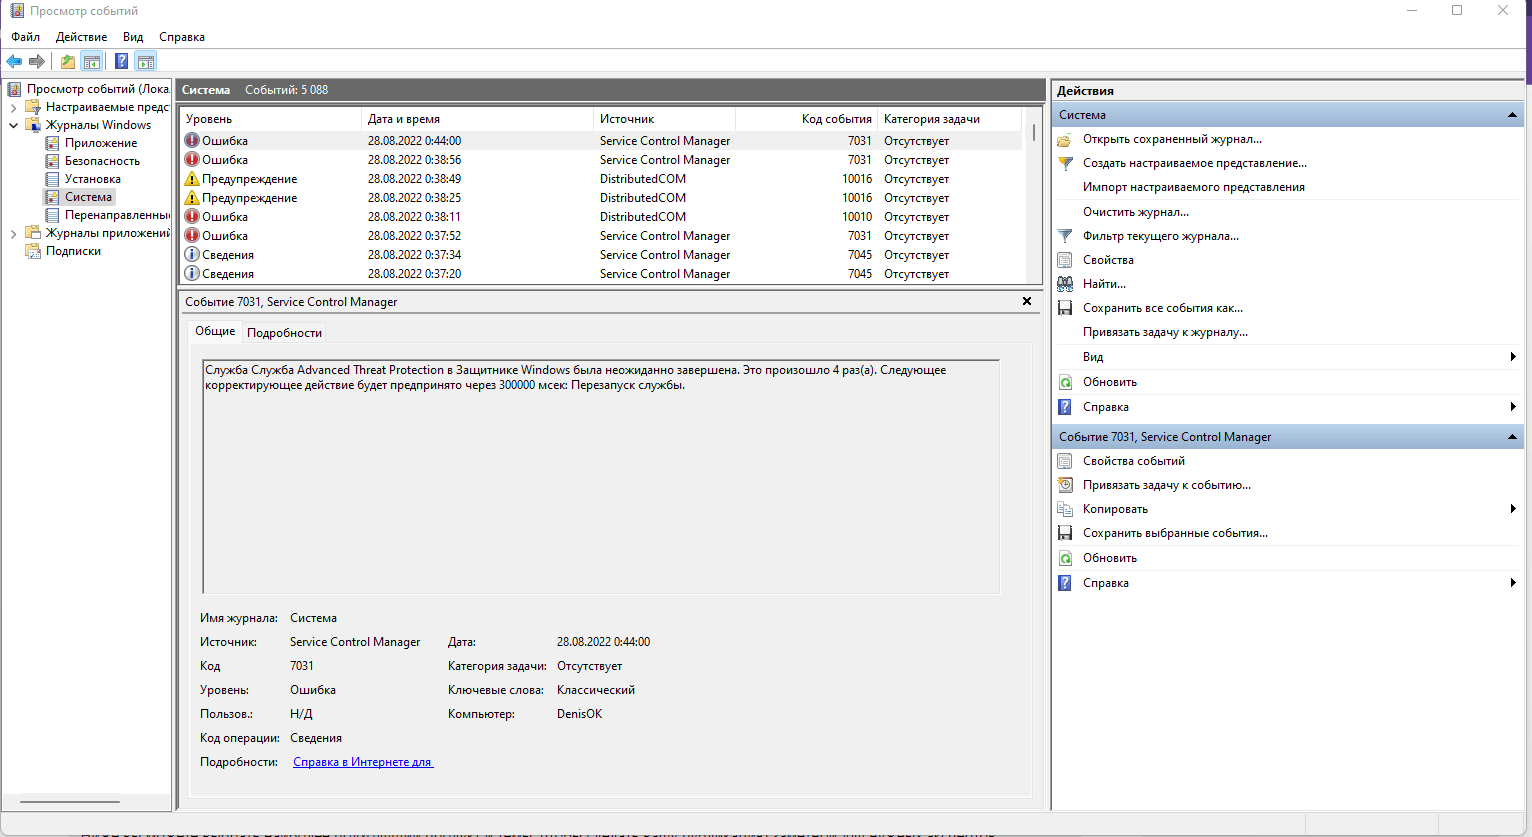Click Фильтр текущего журнала funnel icon

pos(1065,236)
